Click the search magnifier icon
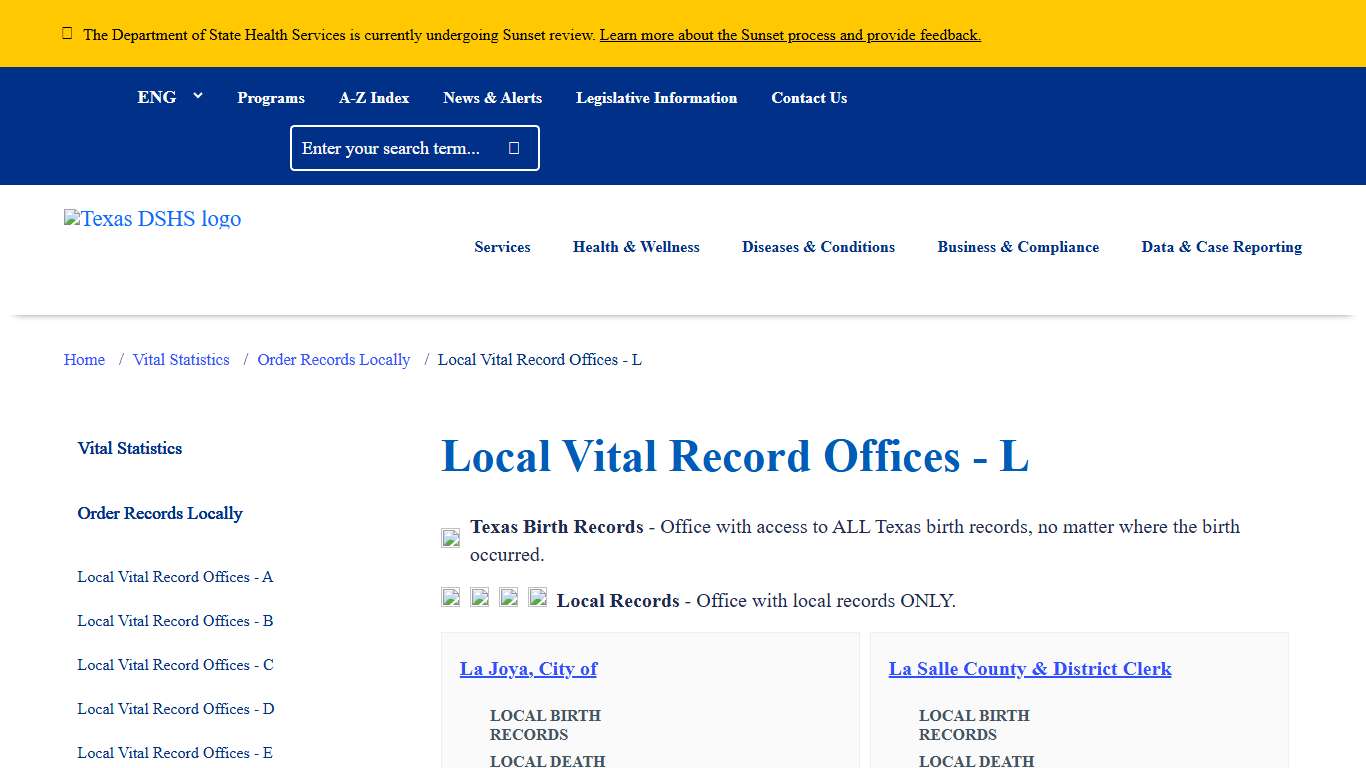 click(x=513, y=147)
